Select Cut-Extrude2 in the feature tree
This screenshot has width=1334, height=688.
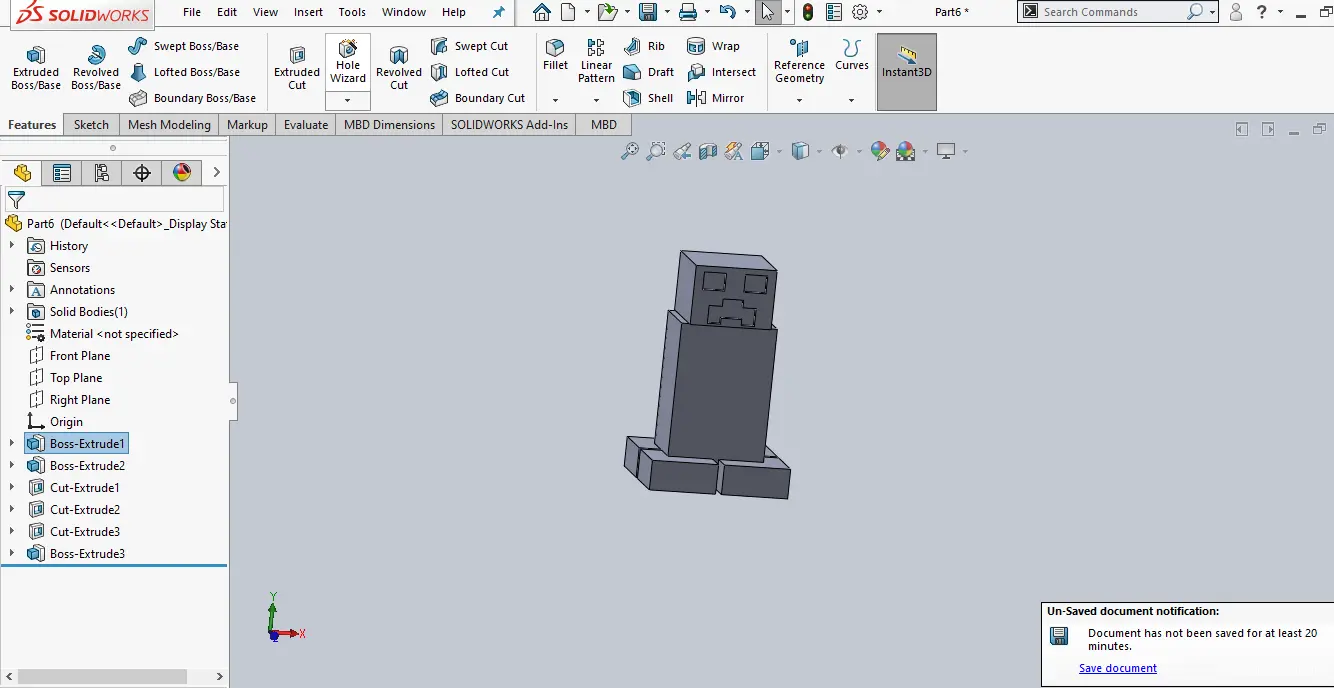[x=85, y=510]
